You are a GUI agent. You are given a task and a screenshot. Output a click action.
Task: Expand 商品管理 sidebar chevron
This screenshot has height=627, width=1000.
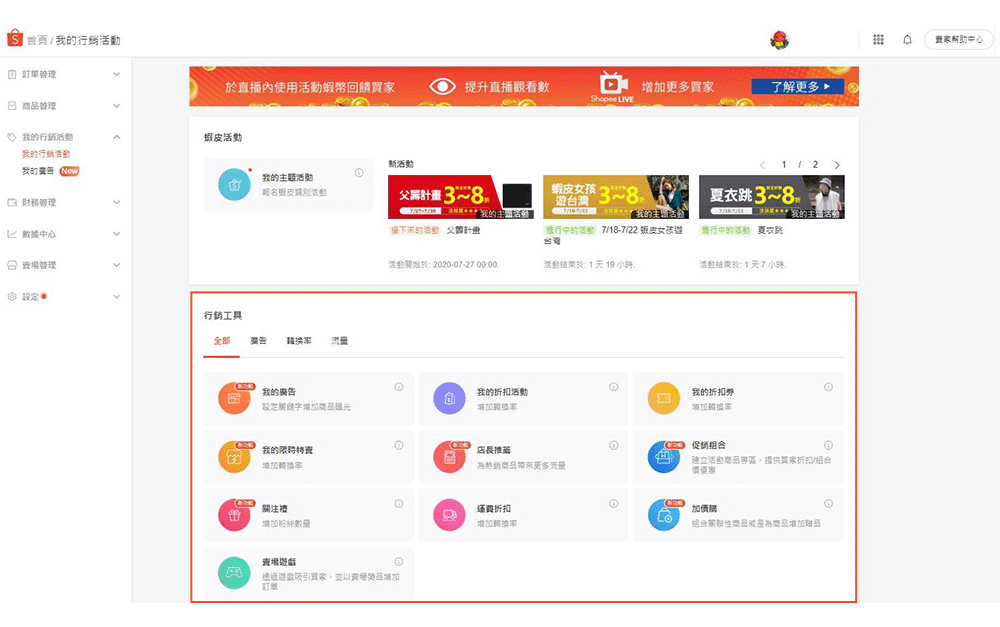click(x=117, y=106)
